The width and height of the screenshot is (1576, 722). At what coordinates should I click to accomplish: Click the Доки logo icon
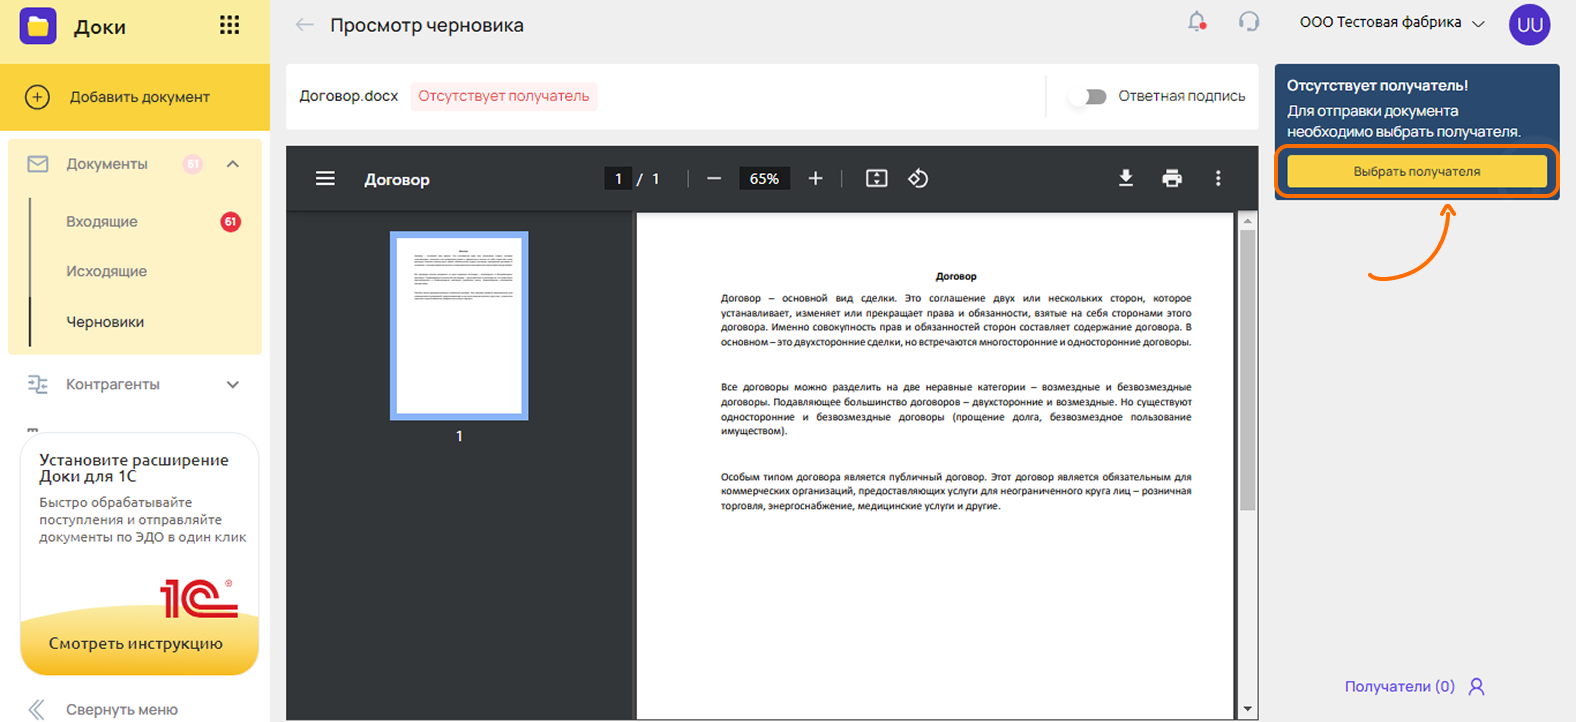pos(38,26)
